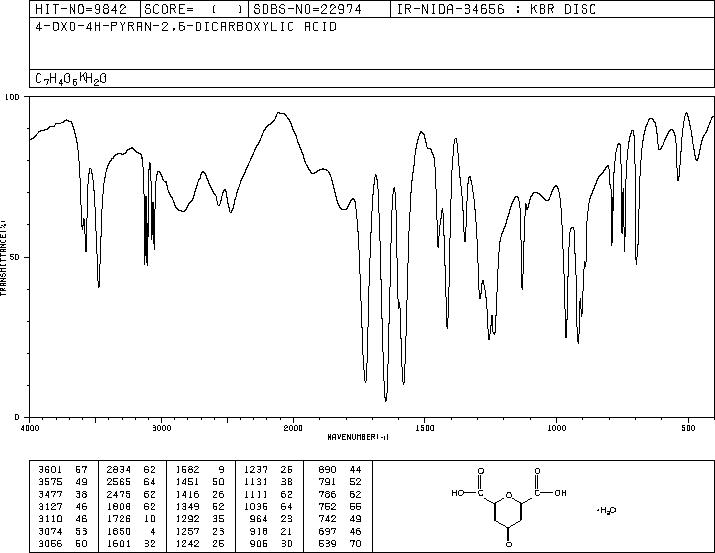This screenshot has width=715, height=553.
Task: Select peak table entry 3575
Action: click(x=63, y=482)
